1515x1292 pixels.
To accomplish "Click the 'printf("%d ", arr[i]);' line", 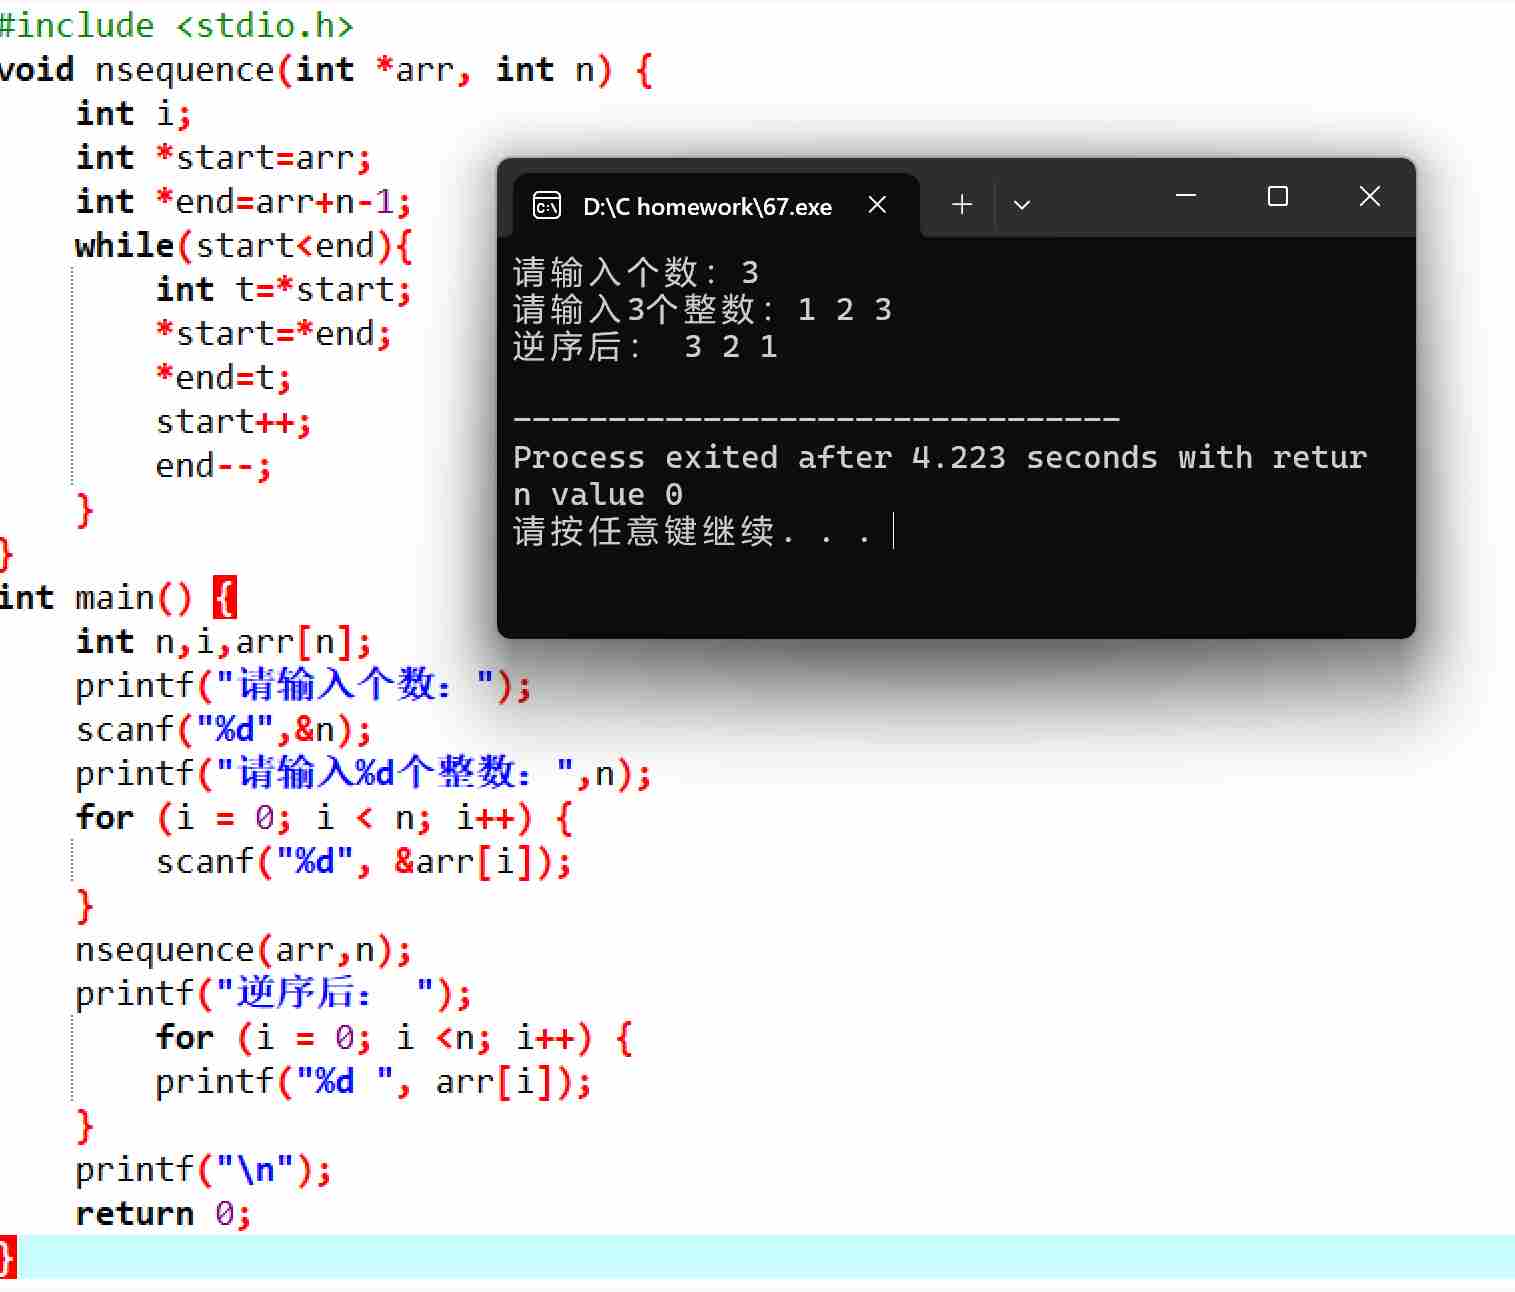I will coord(373,1081).
